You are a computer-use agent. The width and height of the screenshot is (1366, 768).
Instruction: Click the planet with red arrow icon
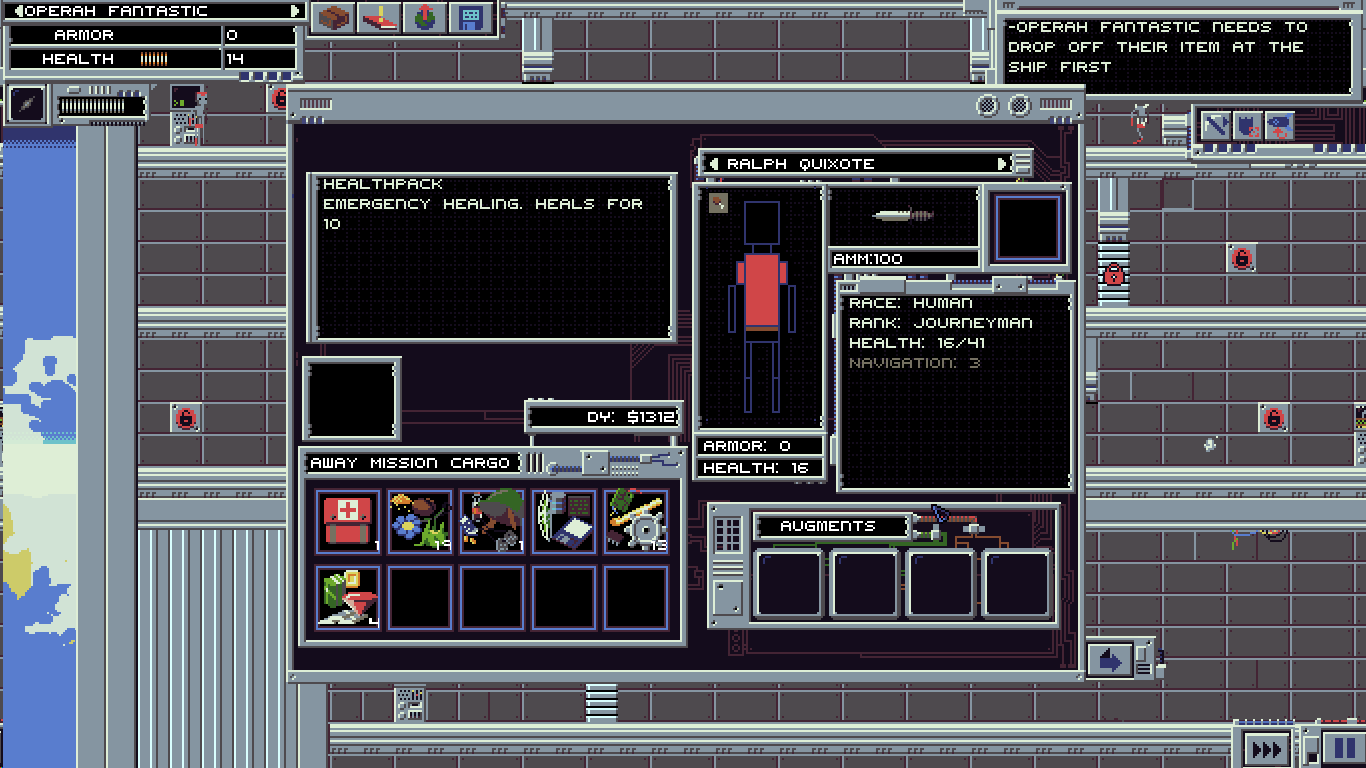click(x=425, y=18)
